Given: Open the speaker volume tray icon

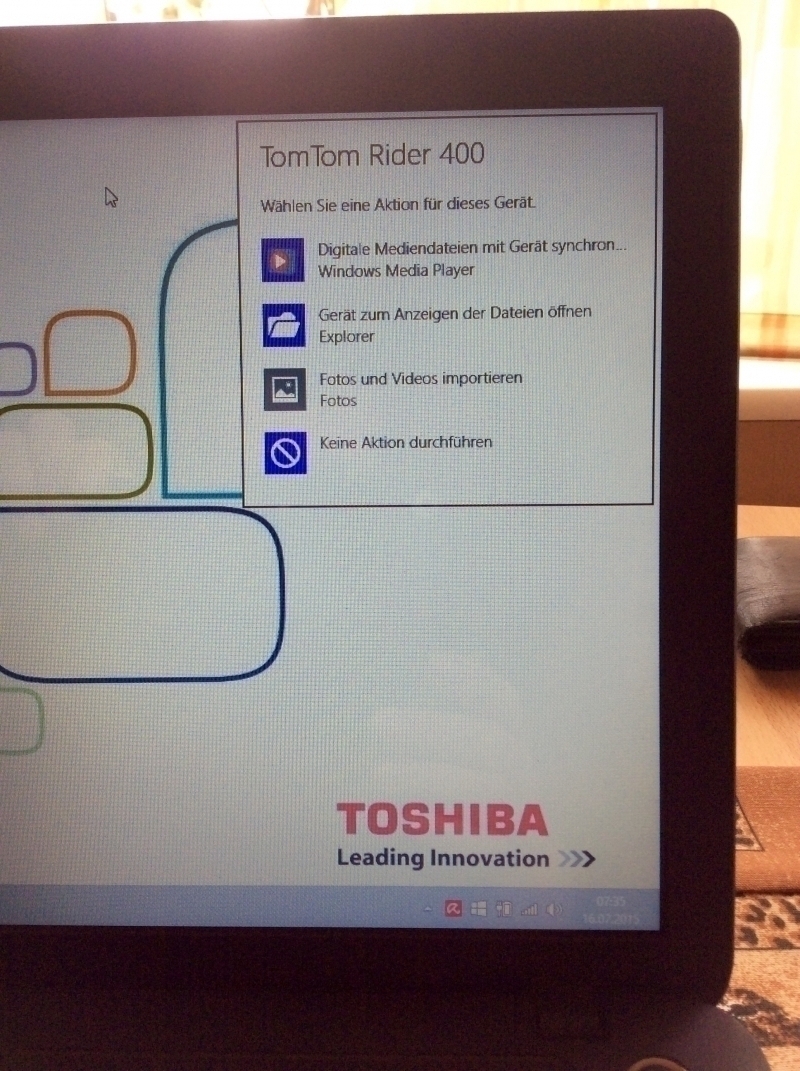Looking at the screenshot, I should click(555, 910).
